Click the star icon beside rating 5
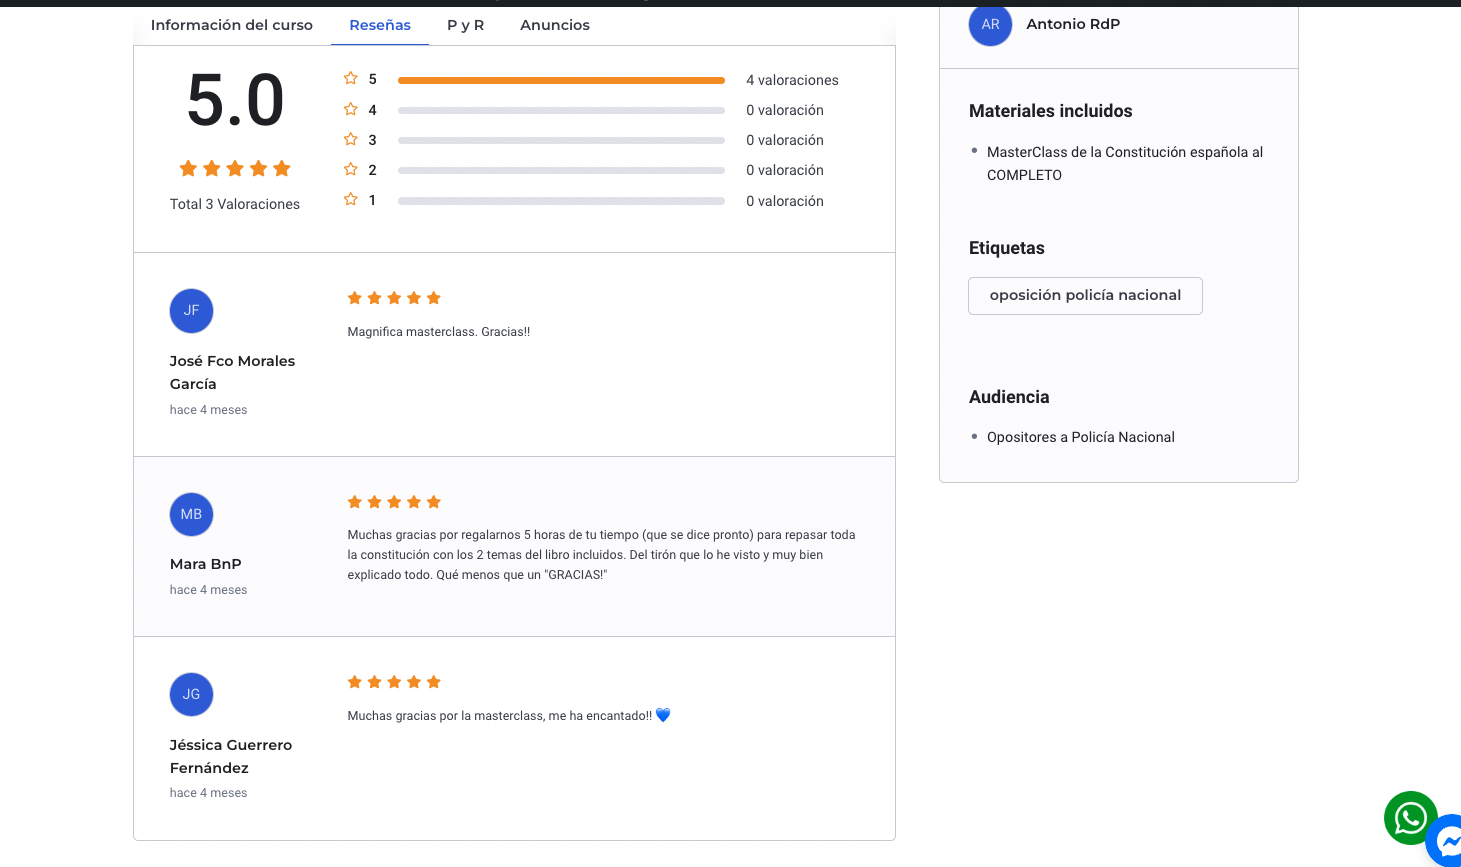 351,79
